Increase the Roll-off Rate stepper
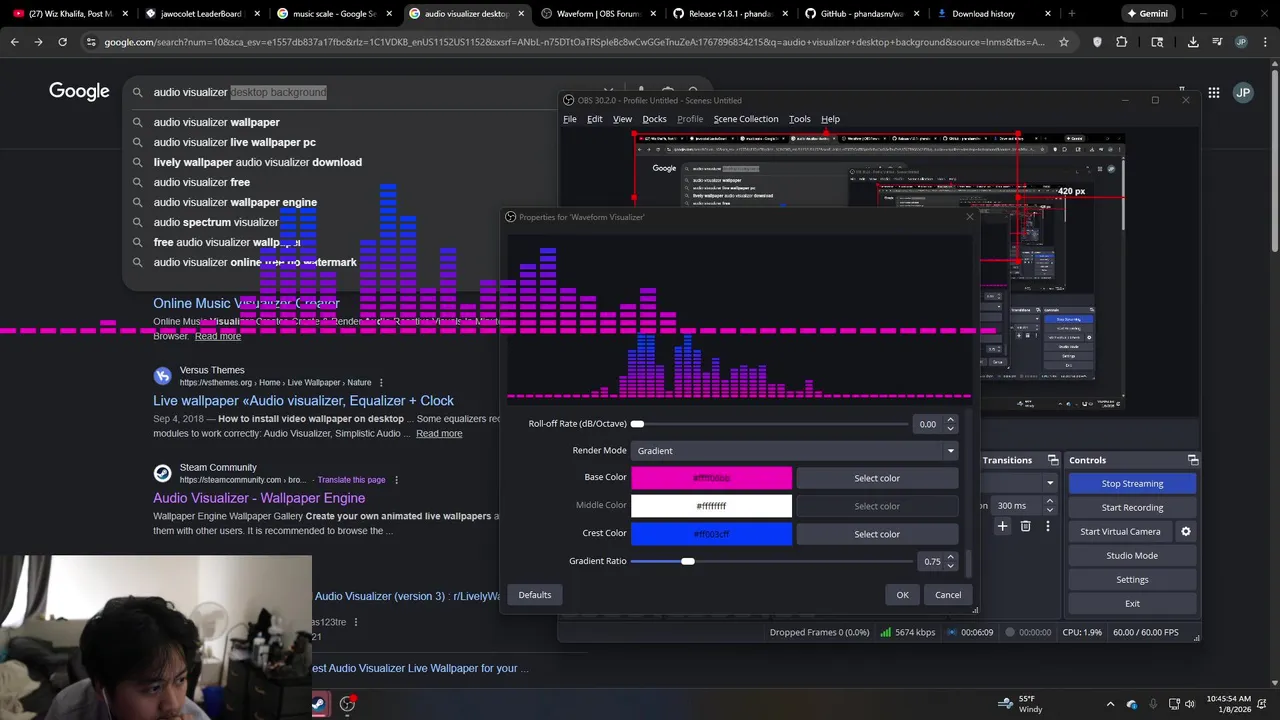 click(950, 420)
